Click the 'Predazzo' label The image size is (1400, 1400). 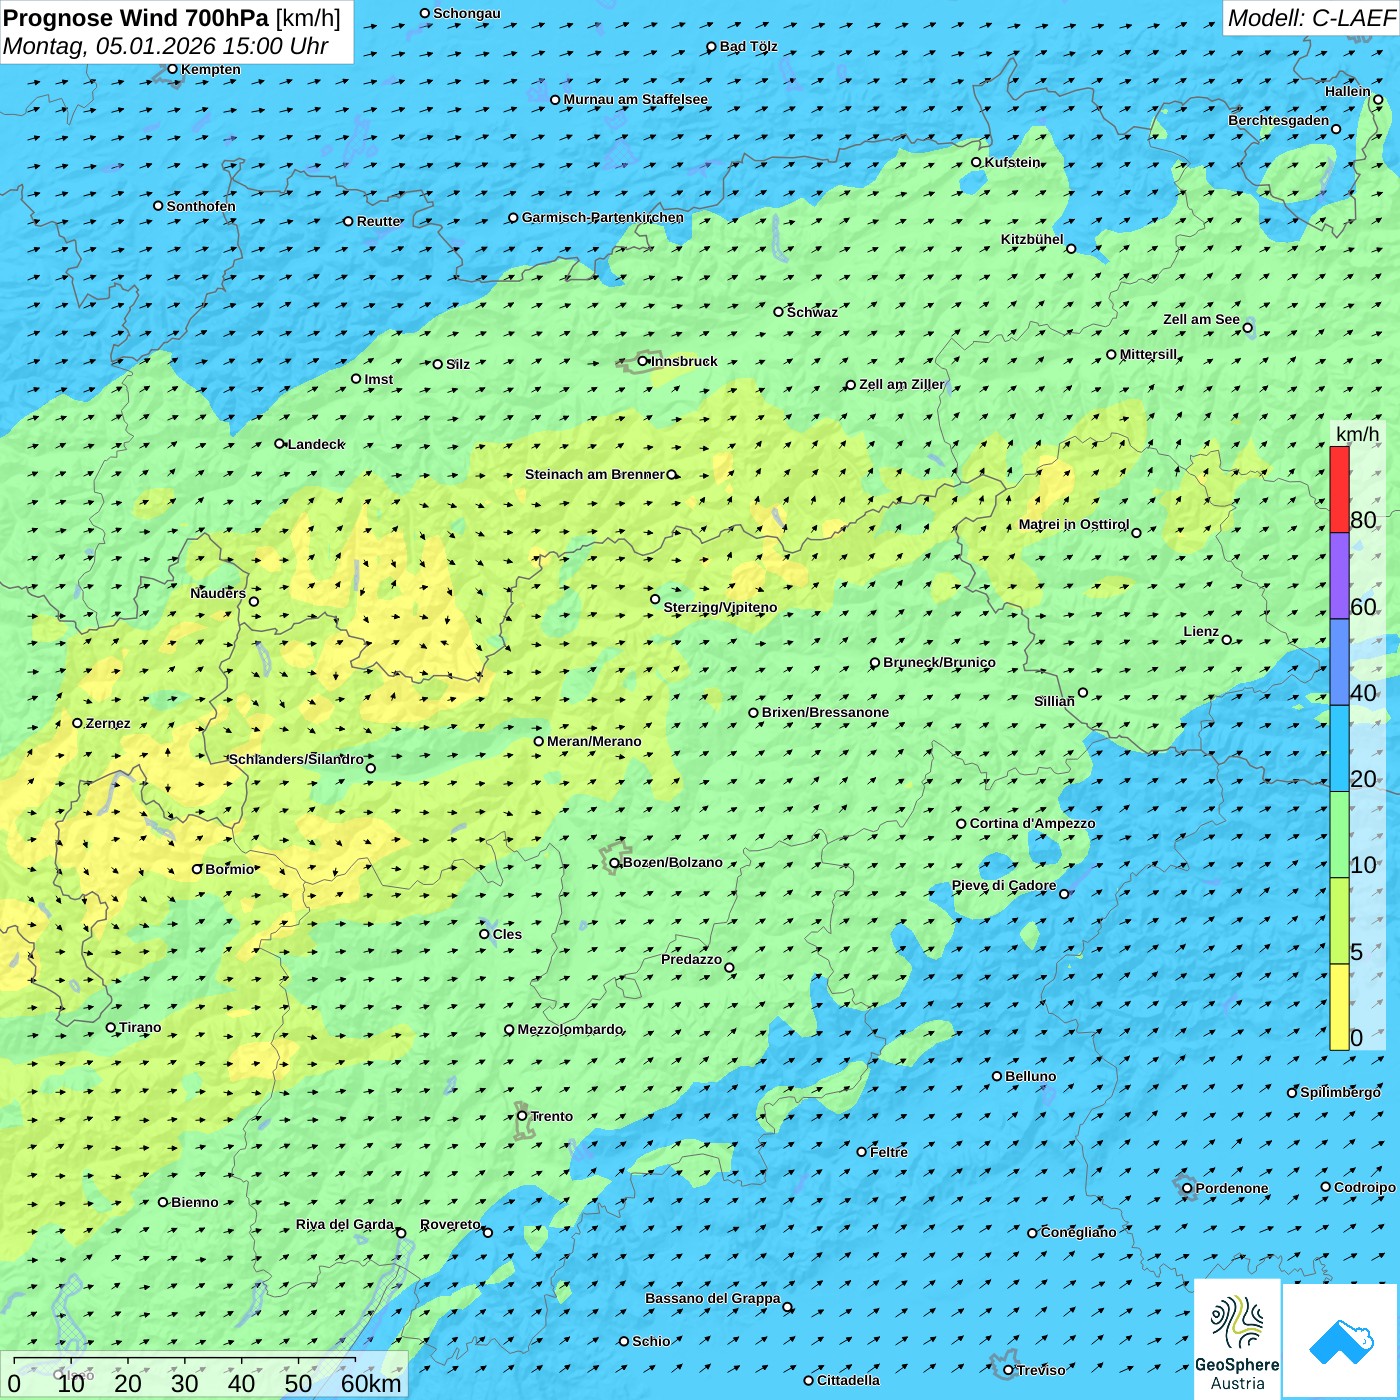click(x=691, y=959)
